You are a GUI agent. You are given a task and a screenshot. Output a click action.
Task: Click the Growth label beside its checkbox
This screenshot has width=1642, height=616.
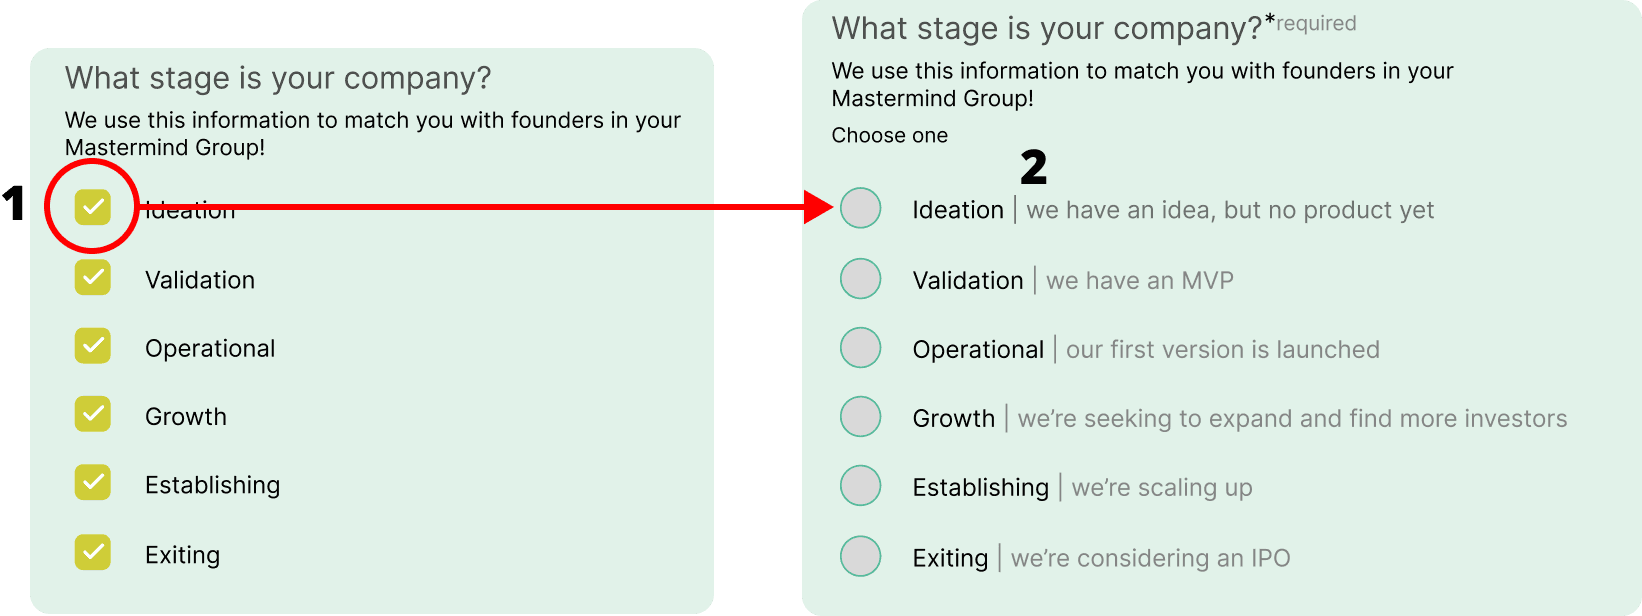click(186, 417)
